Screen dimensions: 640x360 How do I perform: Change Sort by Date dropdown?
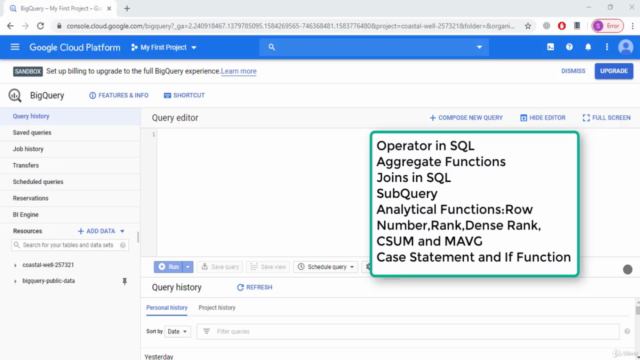click(x=177, y=331)
